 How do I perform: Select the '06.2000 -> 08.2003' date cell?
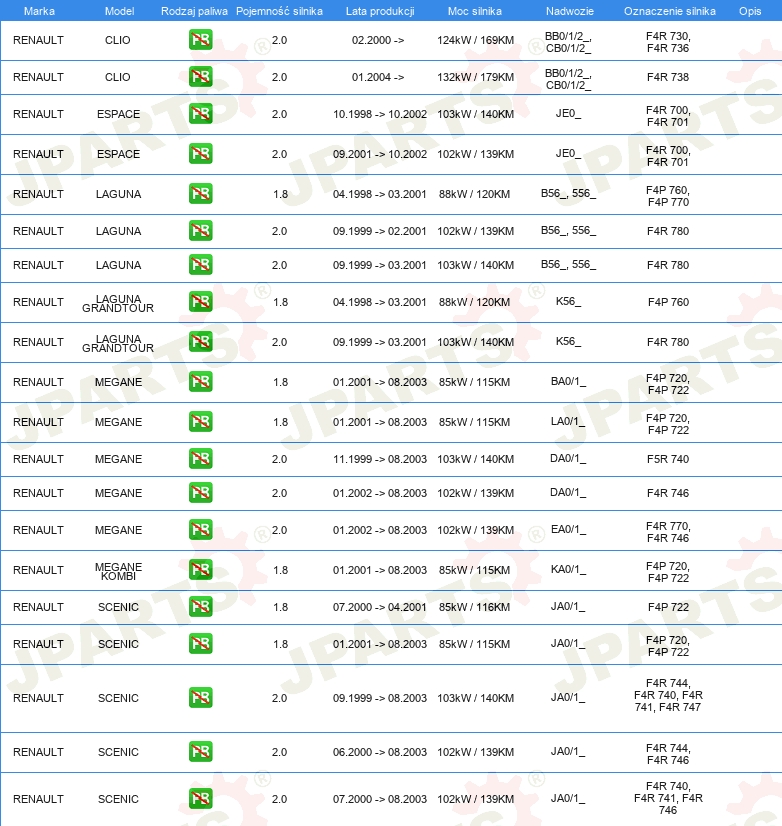coord(380,752)
